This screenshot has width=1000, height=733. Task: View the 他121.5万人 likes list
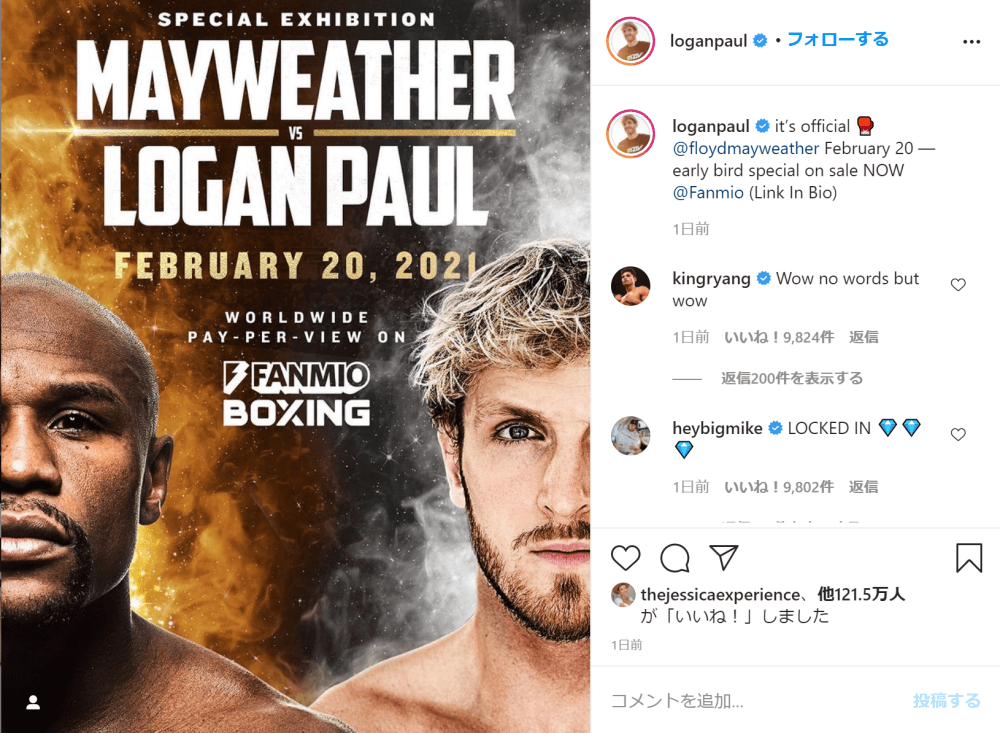[861, 594]
